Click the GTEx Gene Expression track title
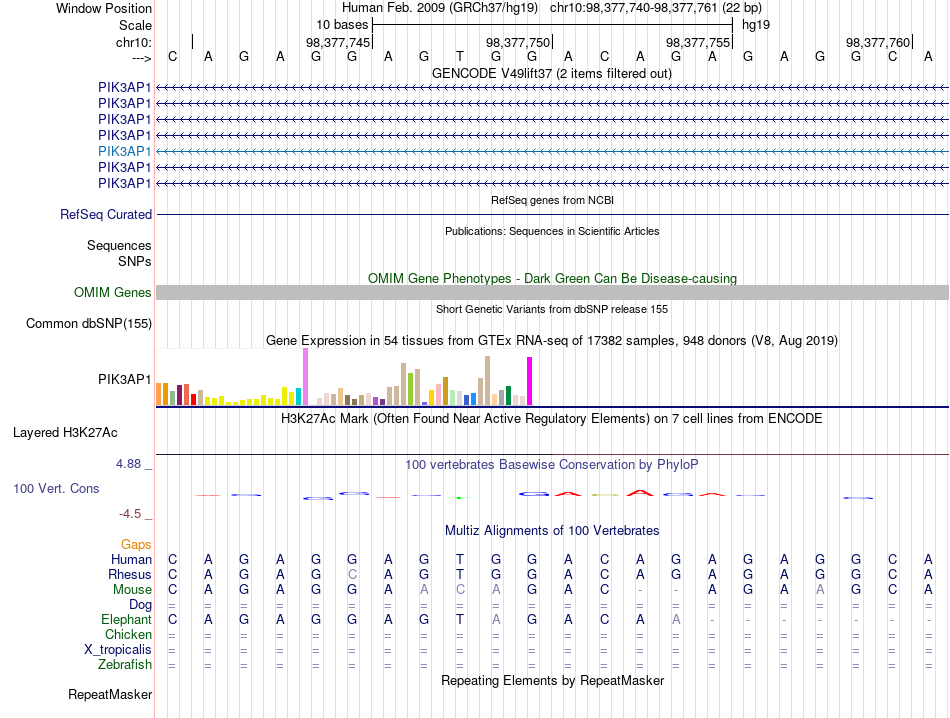This screenshot has width=950, height=718. (552, 341)
